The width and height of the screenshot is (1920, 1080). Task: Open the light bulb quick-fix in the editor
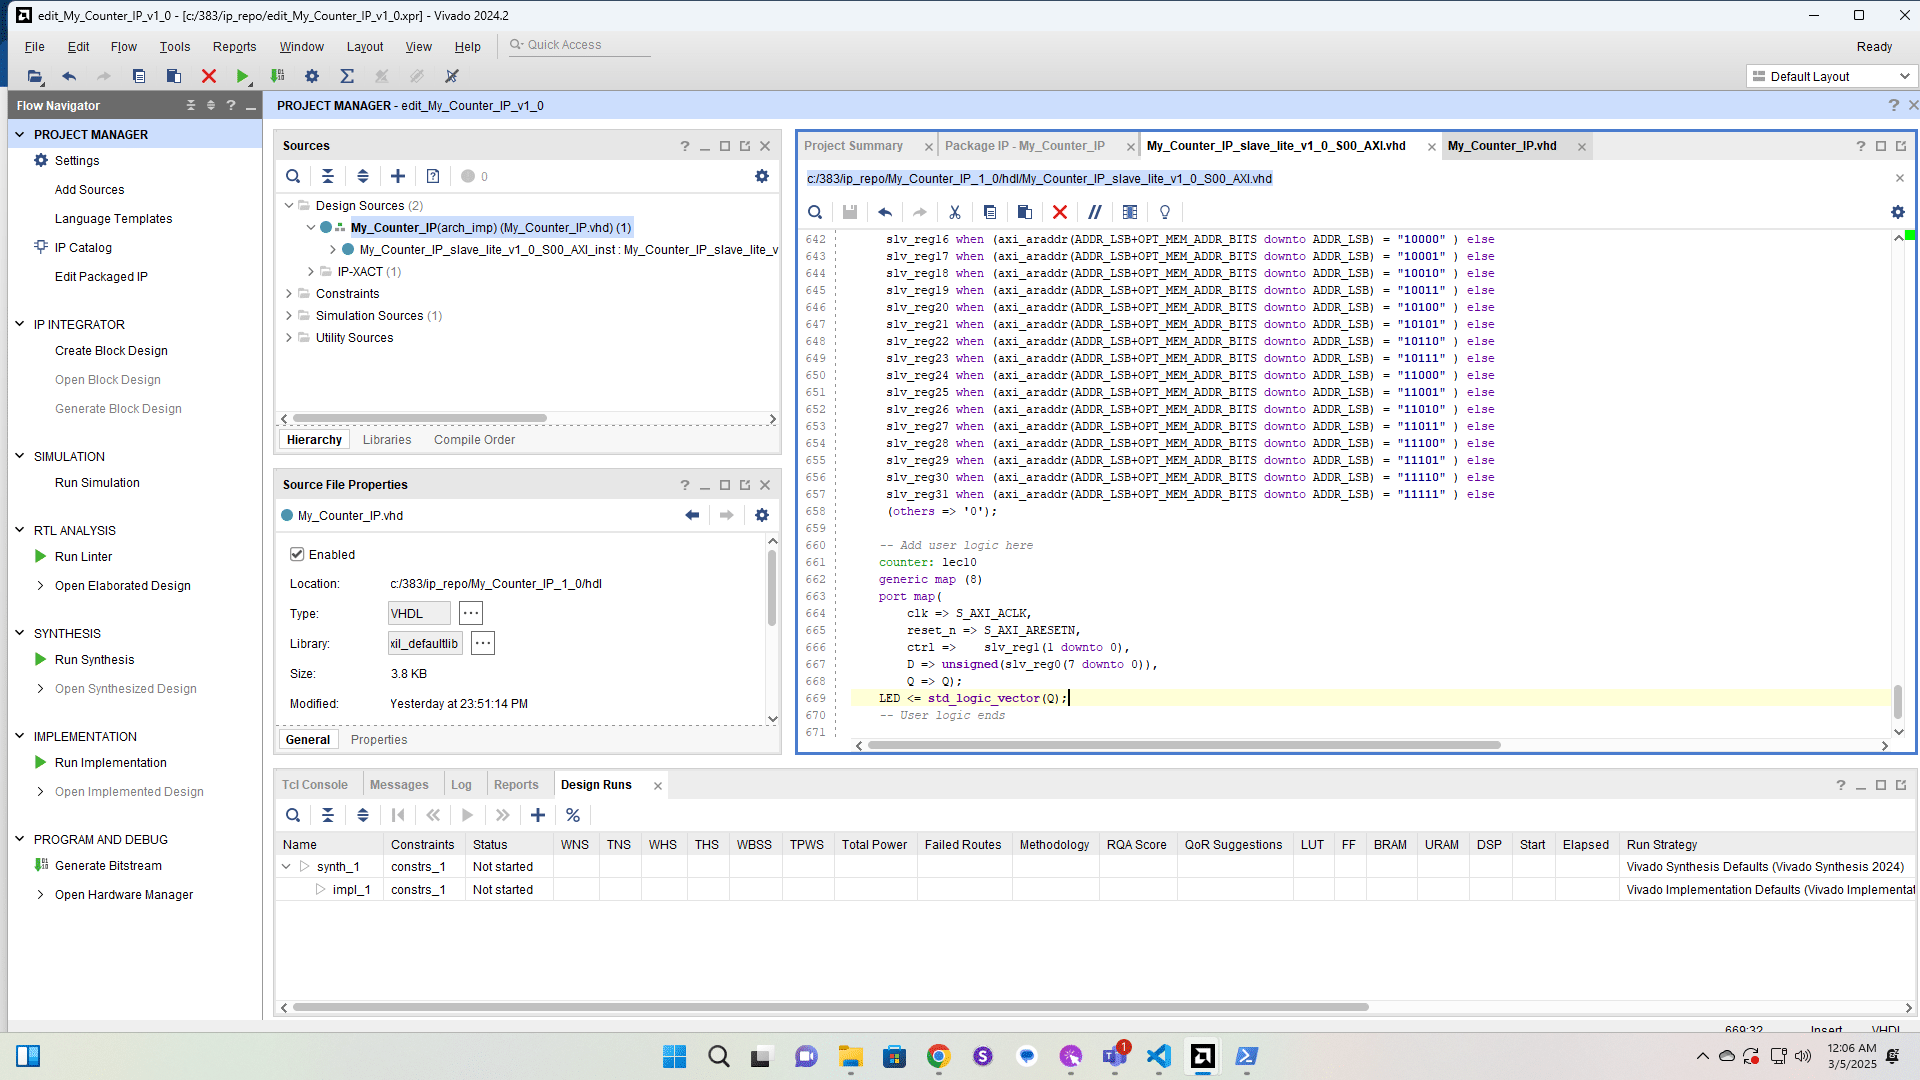(1164, 212)
